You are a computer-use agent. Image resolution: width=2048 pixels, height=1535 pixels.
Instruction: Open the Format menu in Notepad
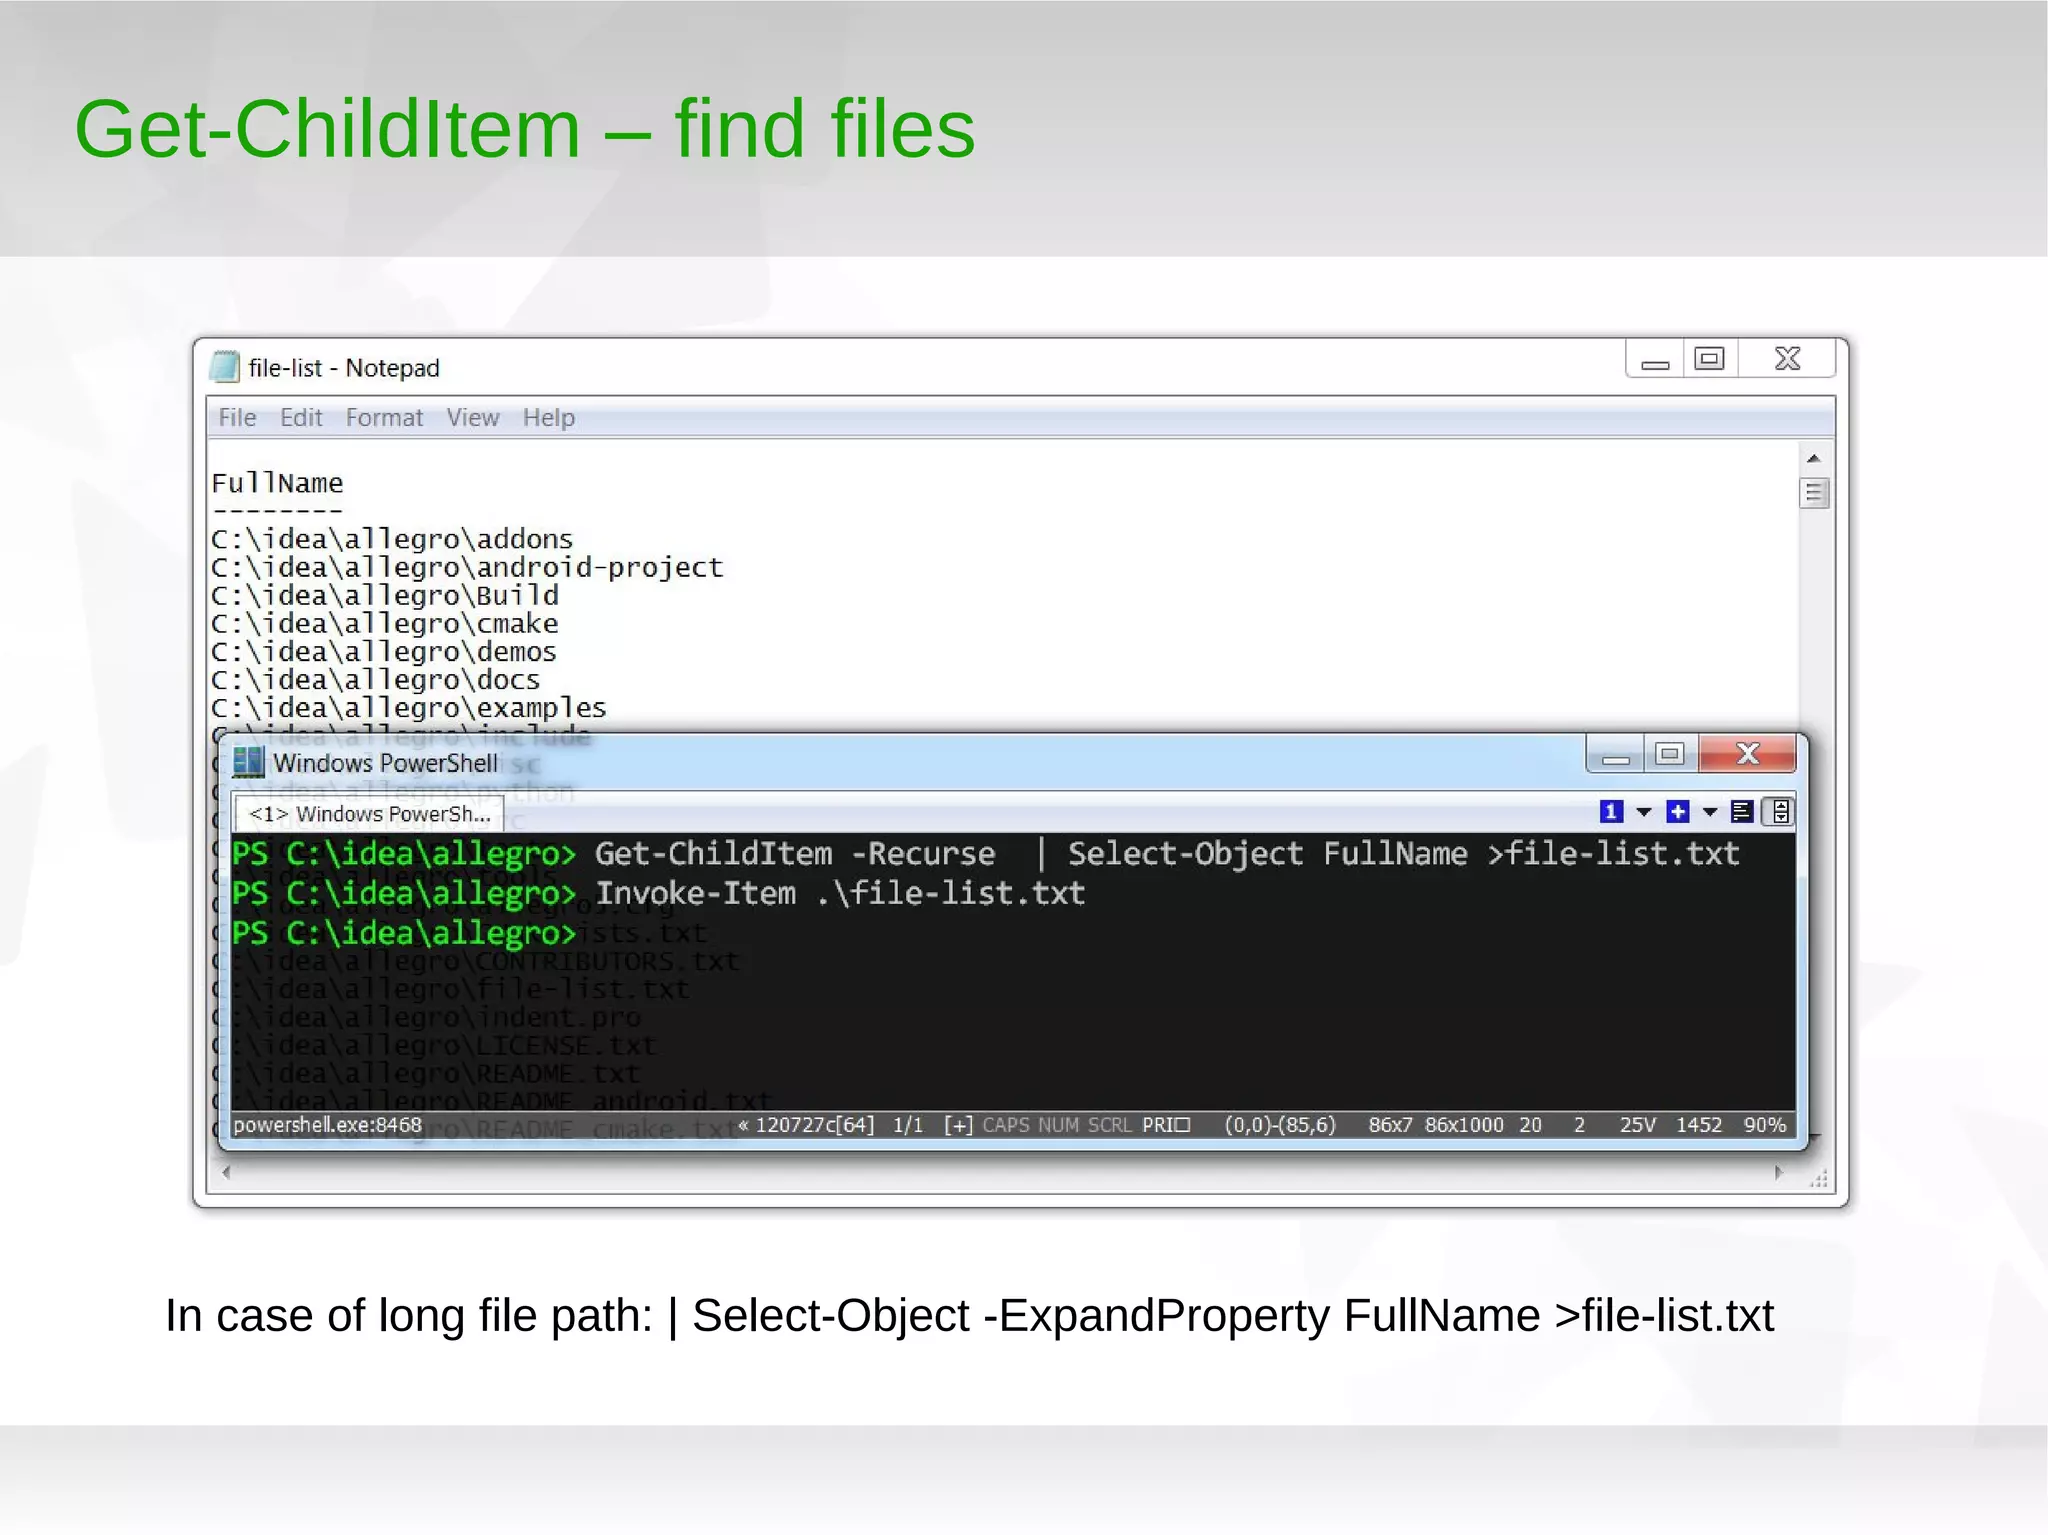384,417
